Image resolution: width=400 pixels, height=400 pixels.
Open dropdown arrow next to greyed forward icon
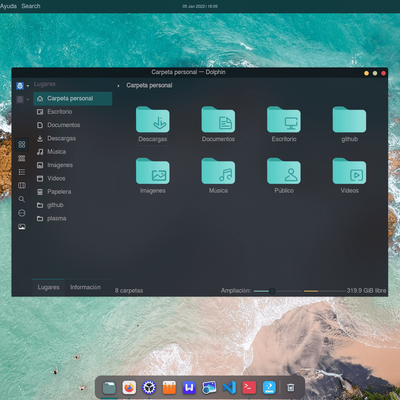coord(28,99)
